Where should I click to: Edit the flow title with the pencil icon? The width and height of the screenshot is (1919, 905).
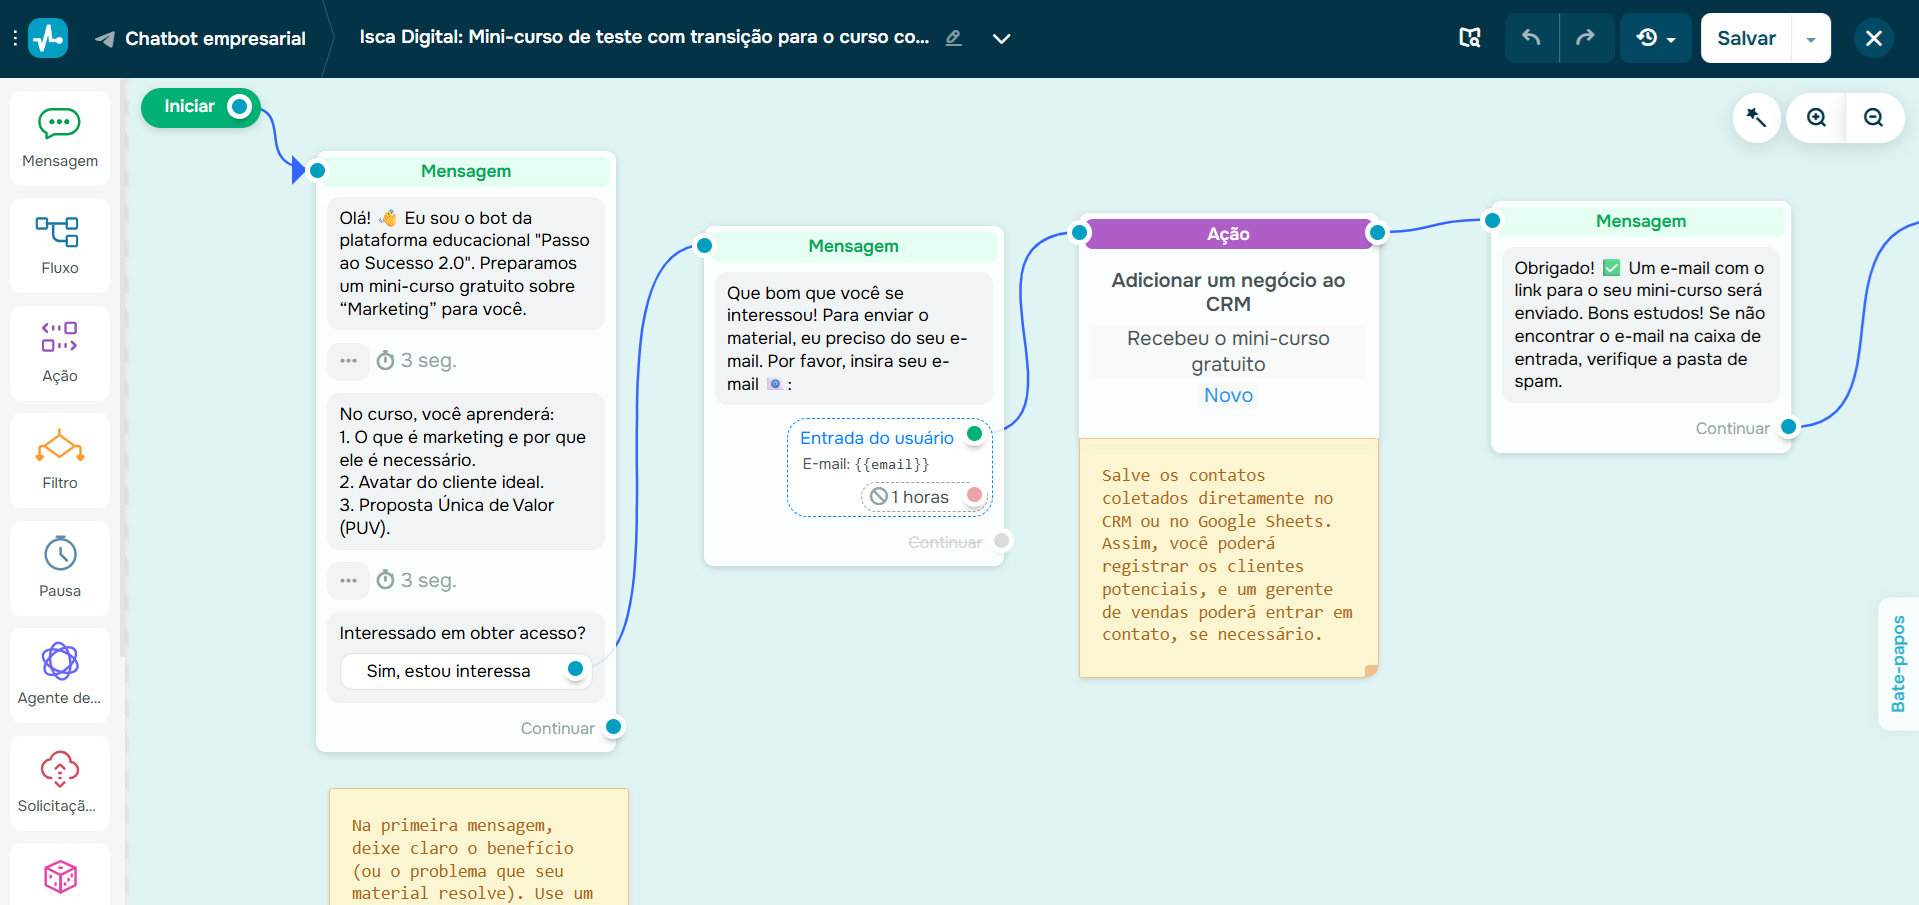pyautogui.click(x=953, y=38)
